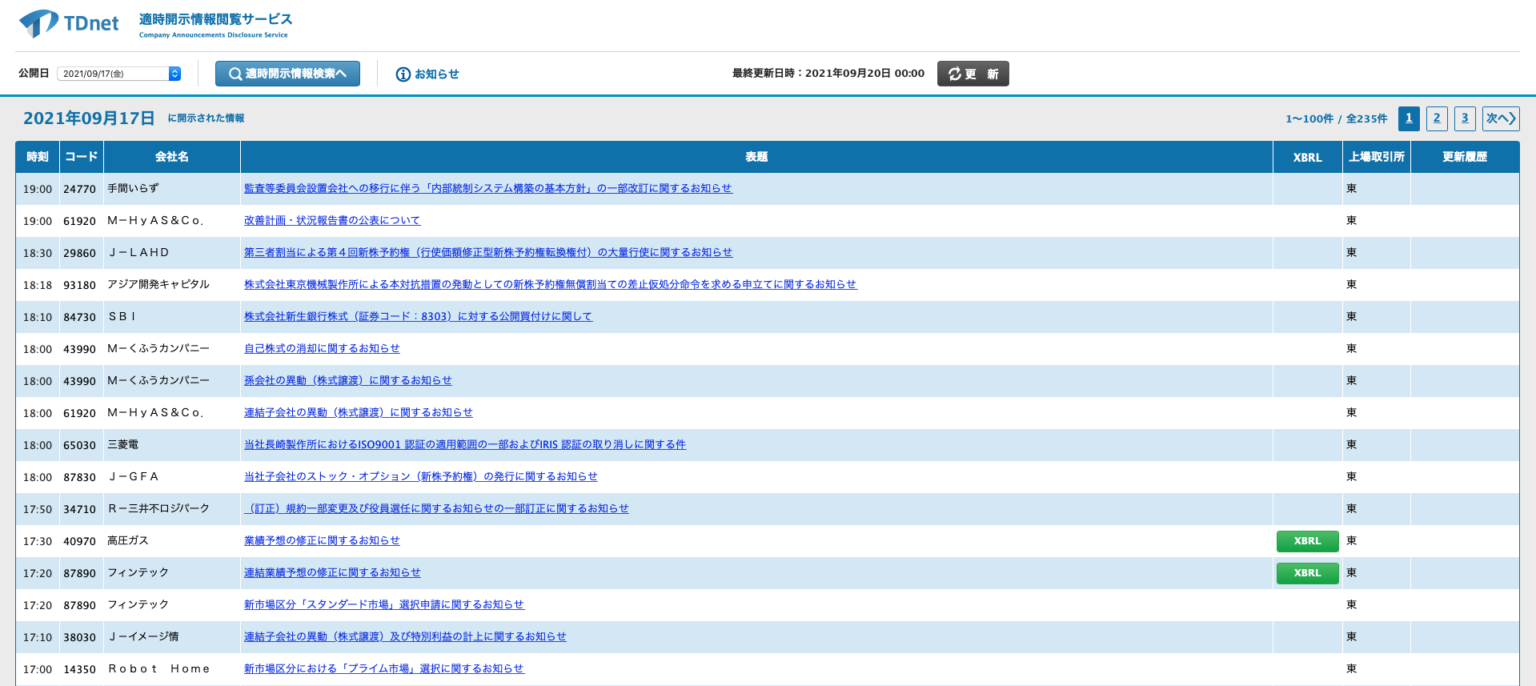Open 手間いらず internal control policy revision notice
This screenshot has height=686, width=1536.
(x=488, y=188)
